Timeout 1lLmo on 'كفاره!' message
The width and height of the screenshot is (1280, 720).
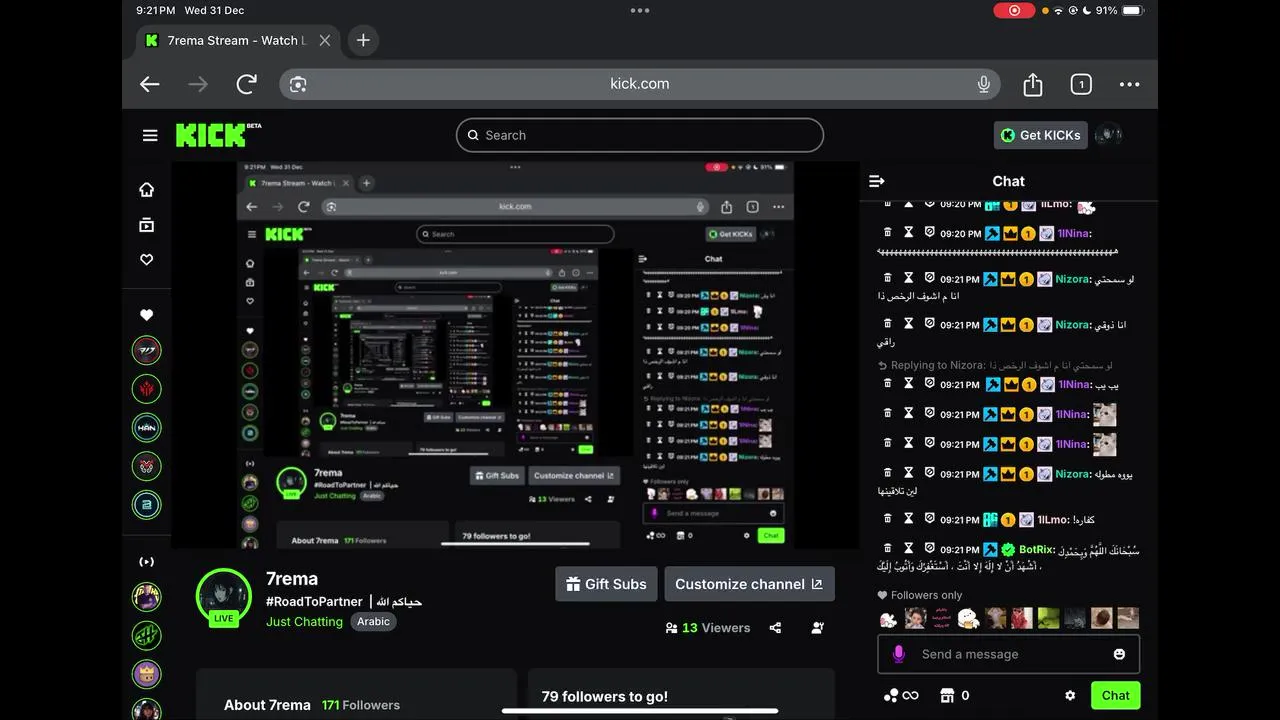[x=909, y=518]
